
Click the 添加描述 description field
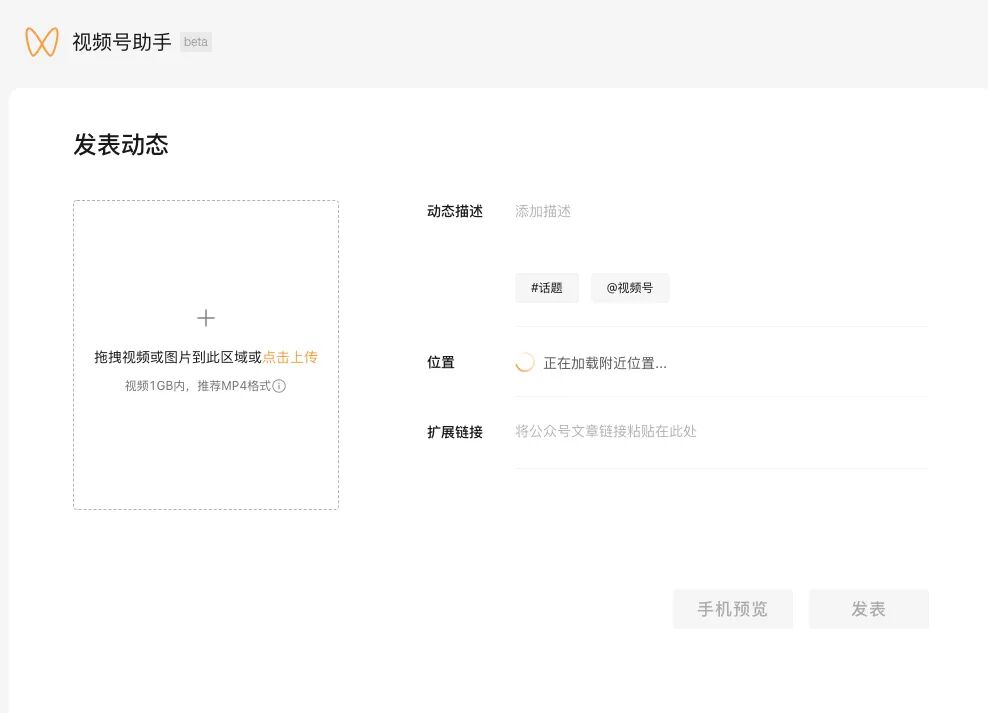(721, 212)
